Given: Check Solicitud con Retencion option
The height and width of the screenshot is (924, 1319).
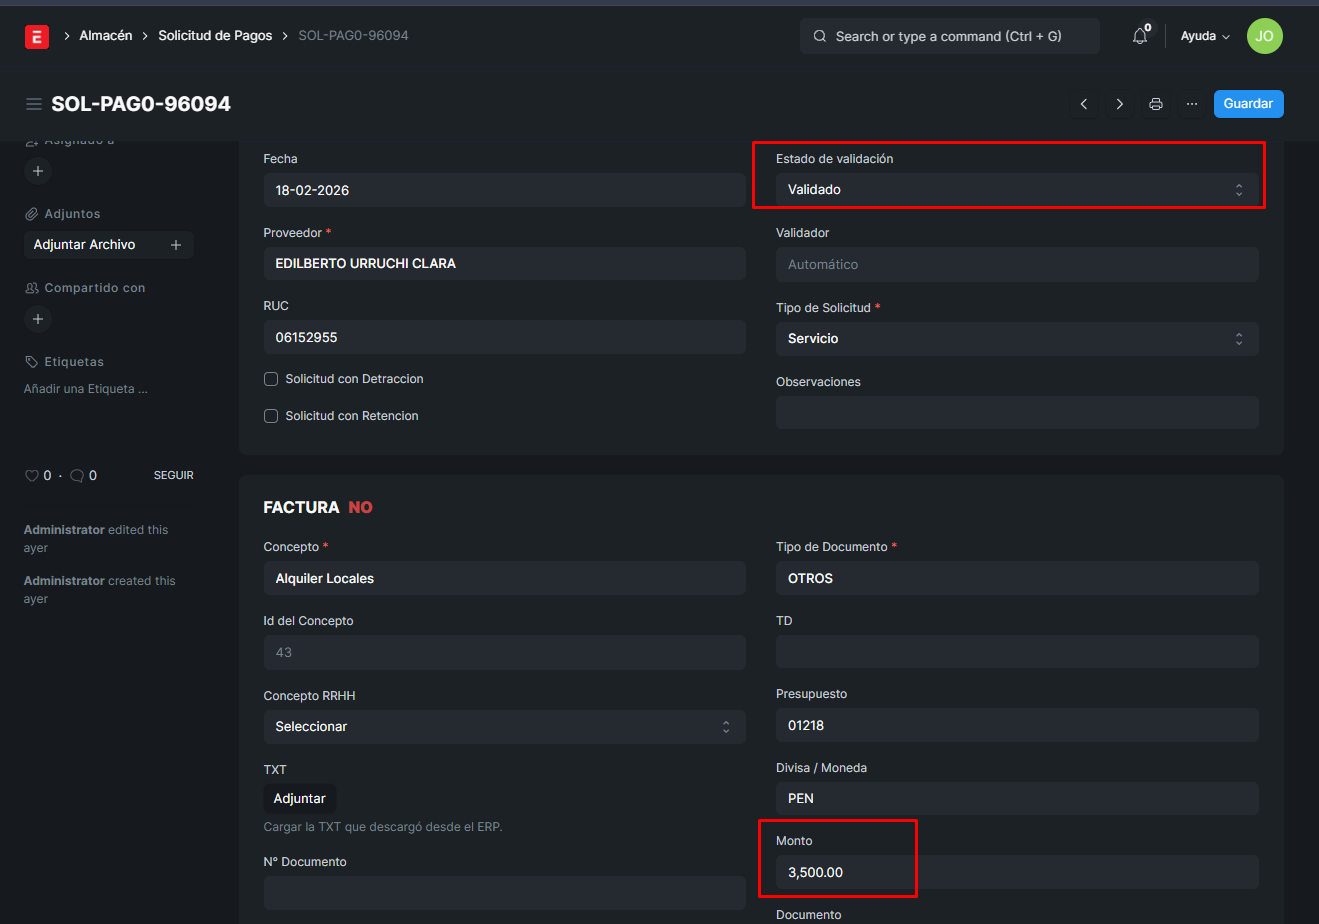Looking at the screenshot, I should tap(271, 416).
